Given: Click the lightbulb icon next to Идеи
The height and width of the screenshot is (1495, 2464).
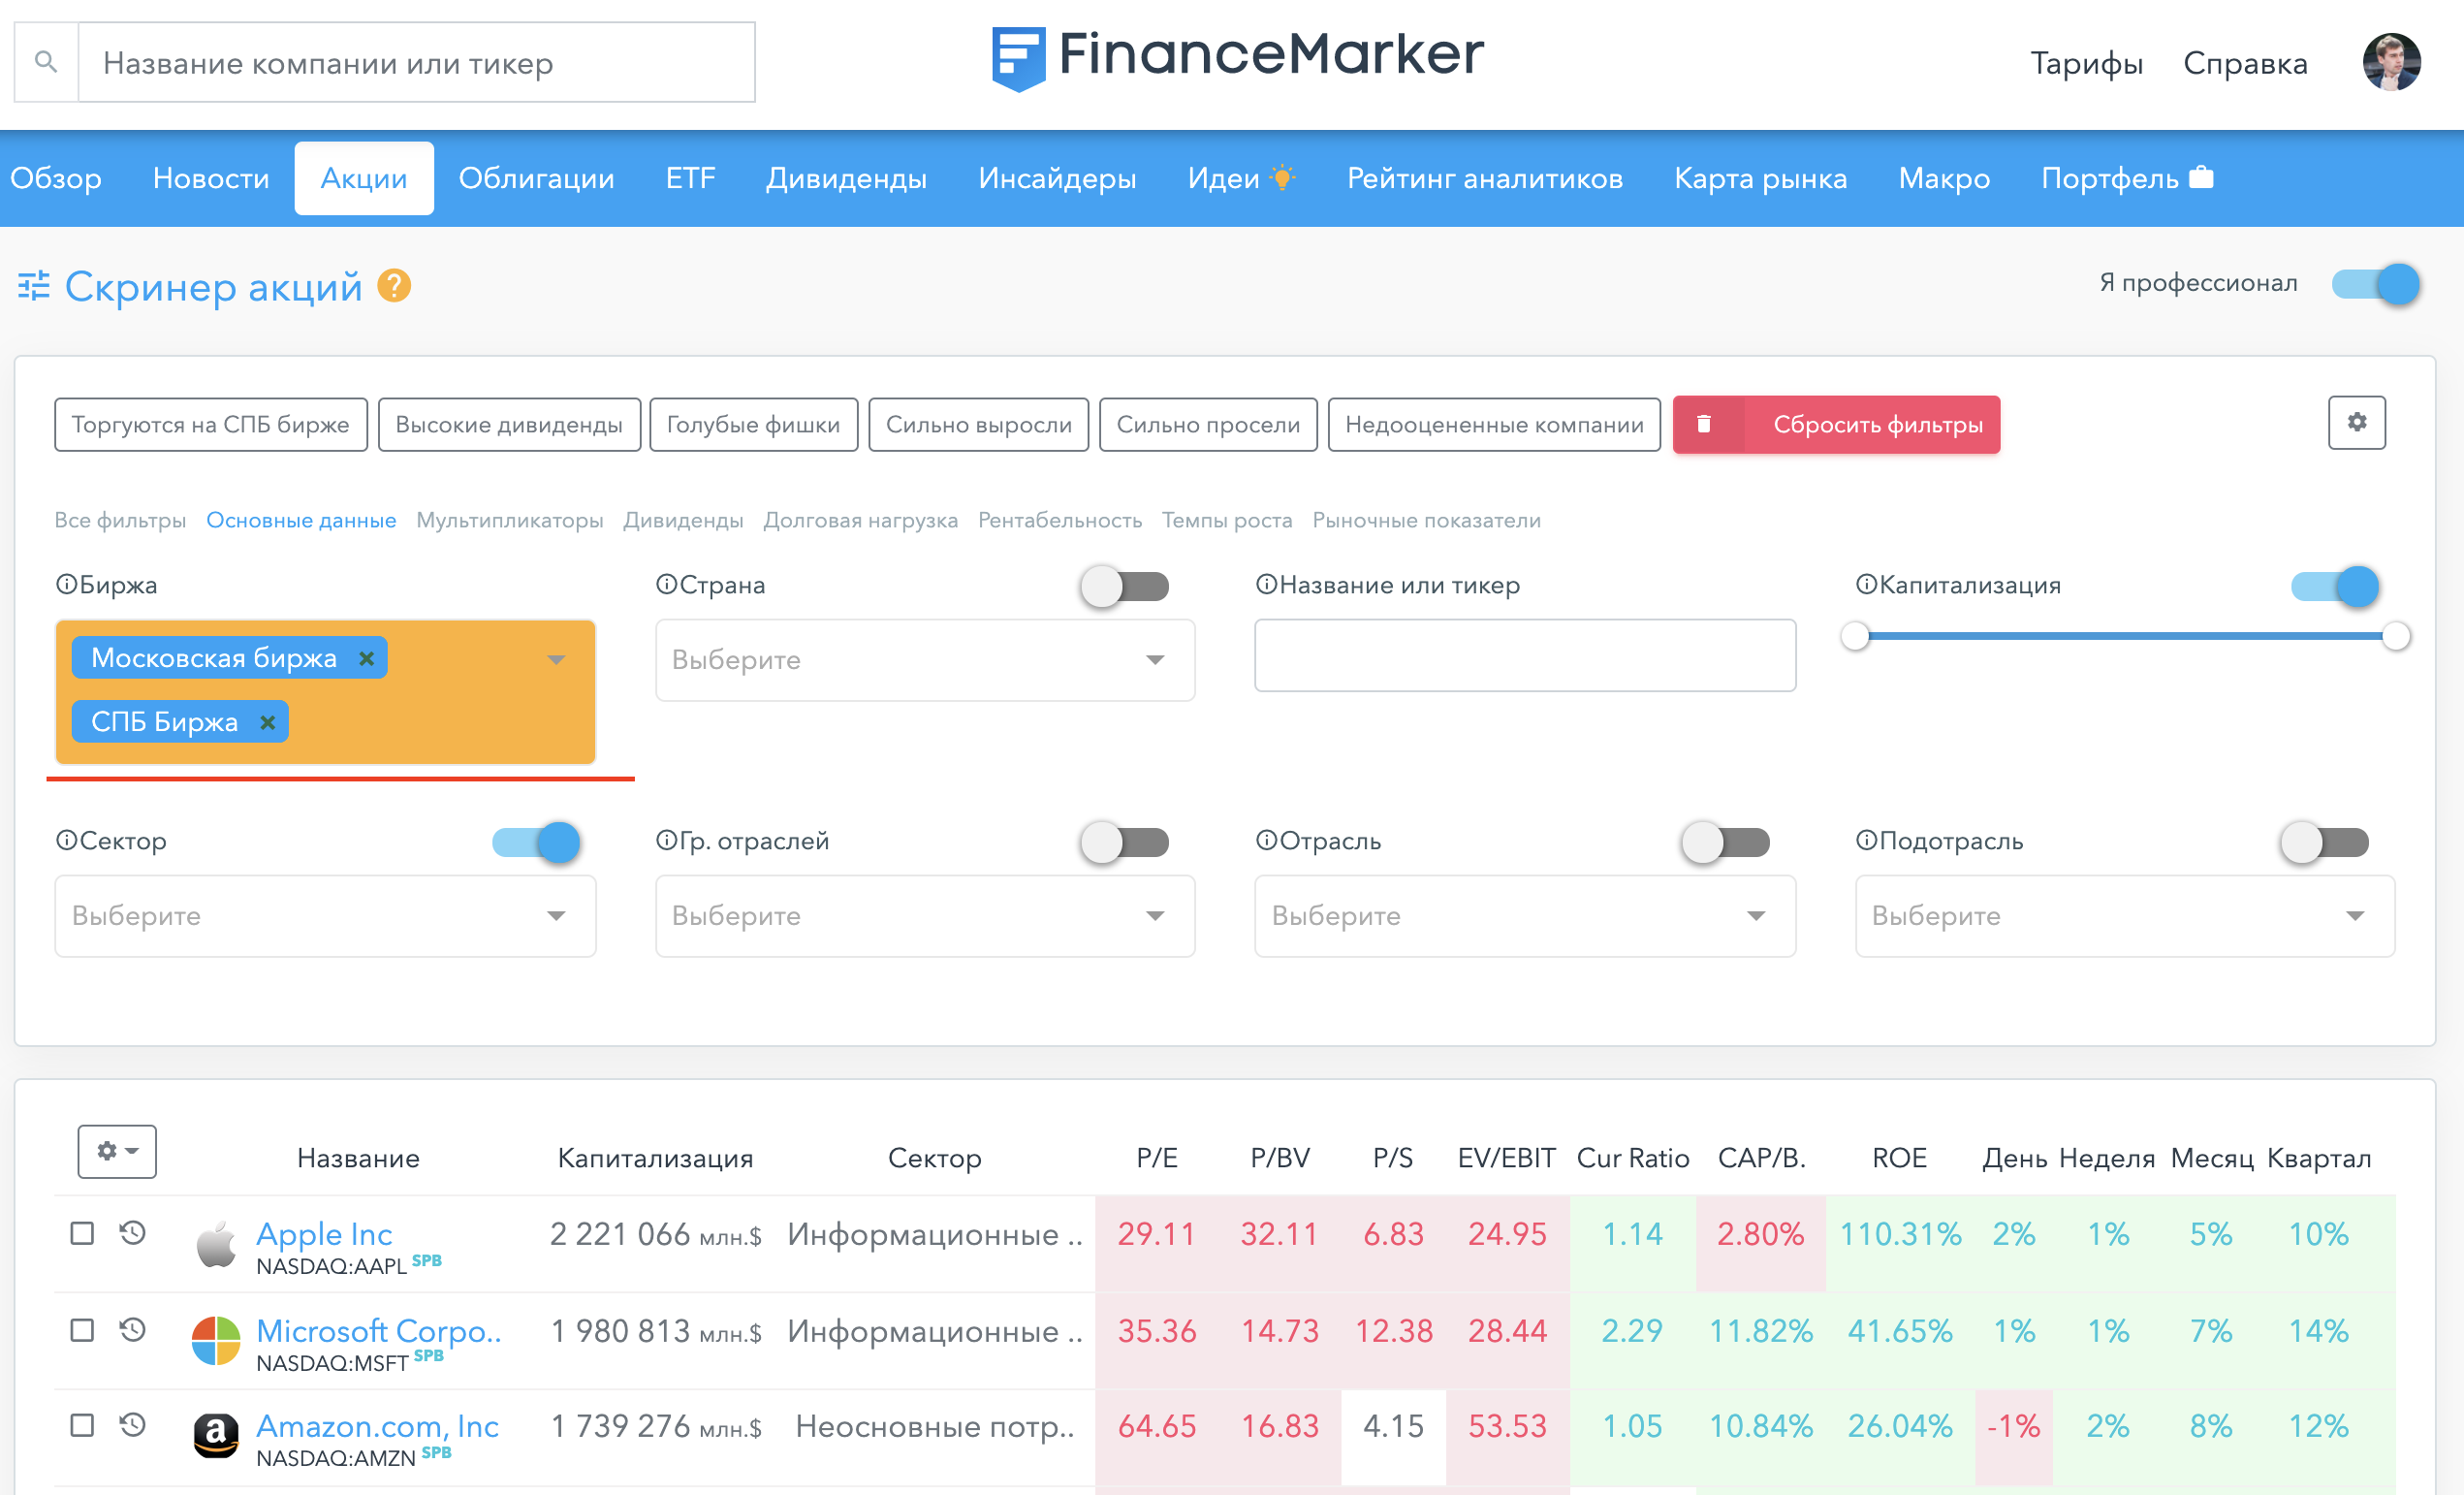Looking at the screenshot, I should click(1282, 178).
